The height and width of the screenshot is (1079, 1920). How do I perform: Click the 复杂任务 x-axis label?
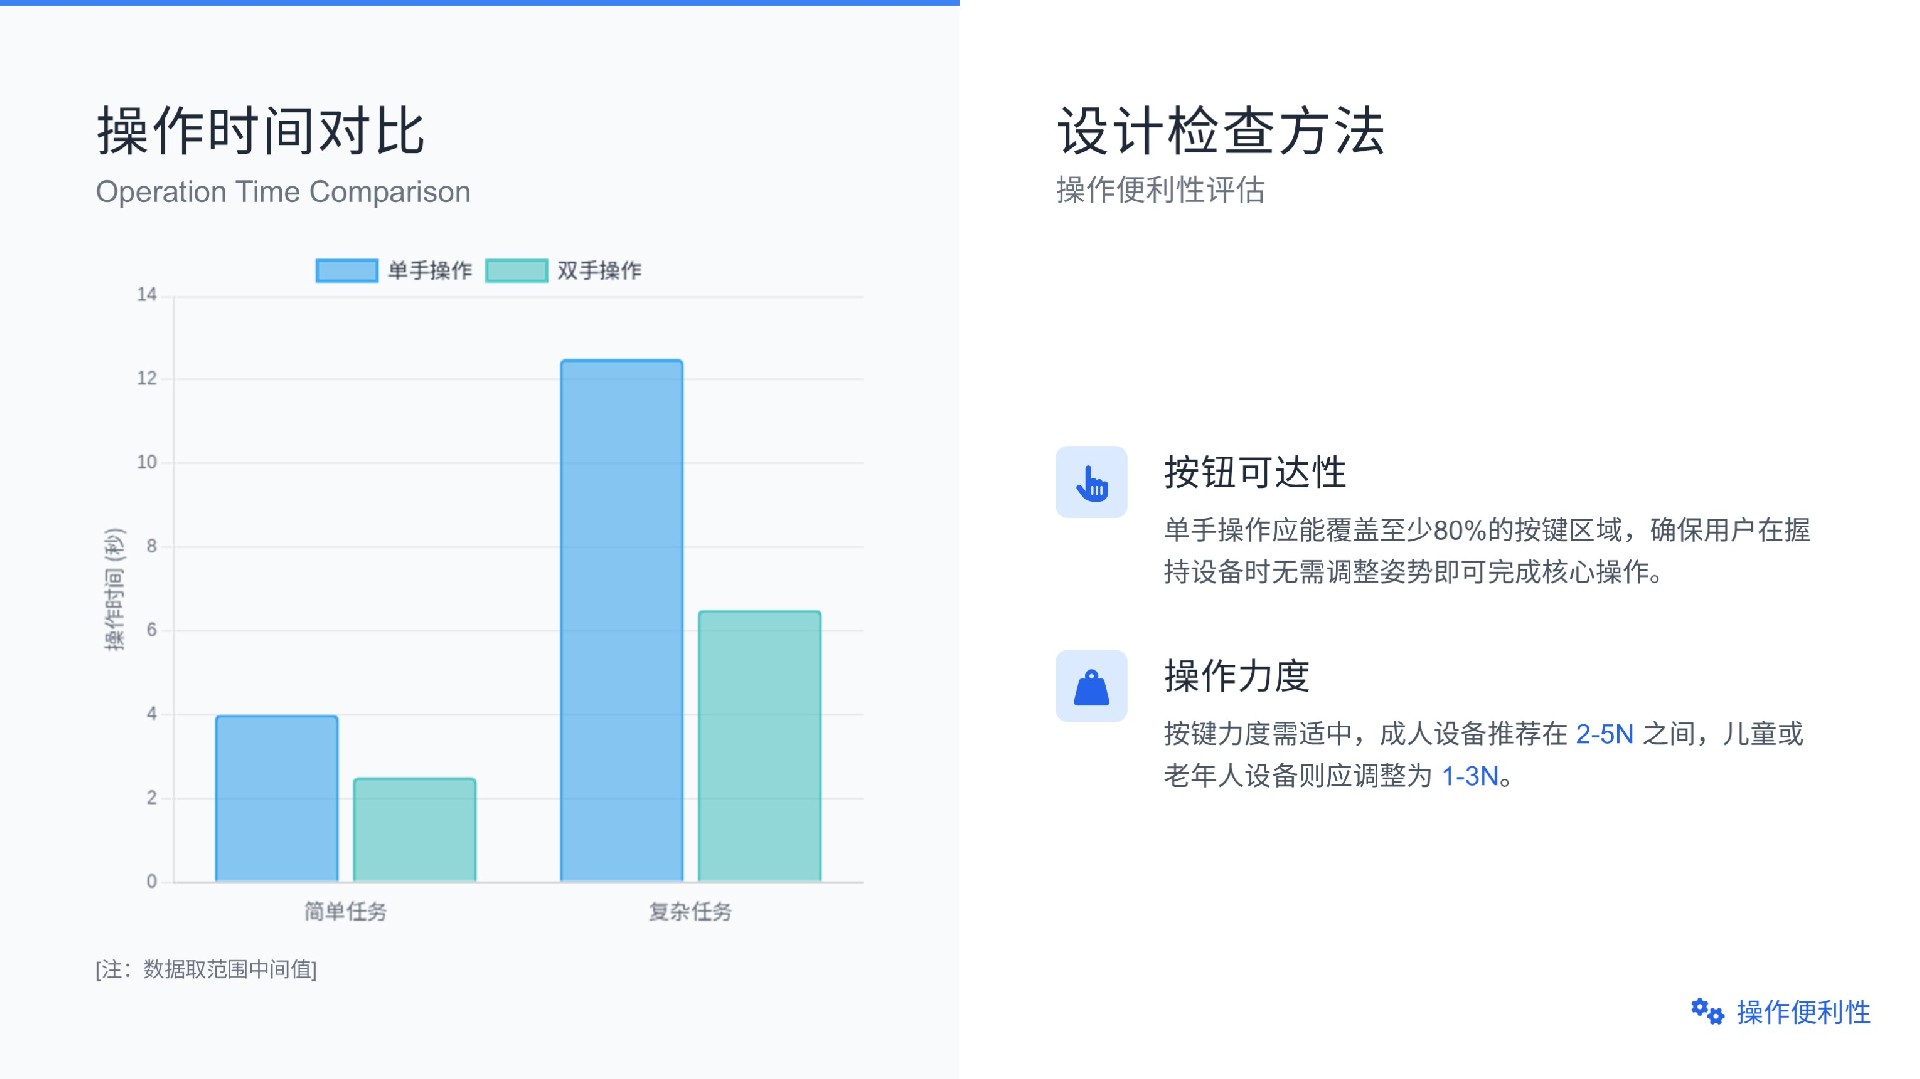pyautogui.click(x=690, y=911)
